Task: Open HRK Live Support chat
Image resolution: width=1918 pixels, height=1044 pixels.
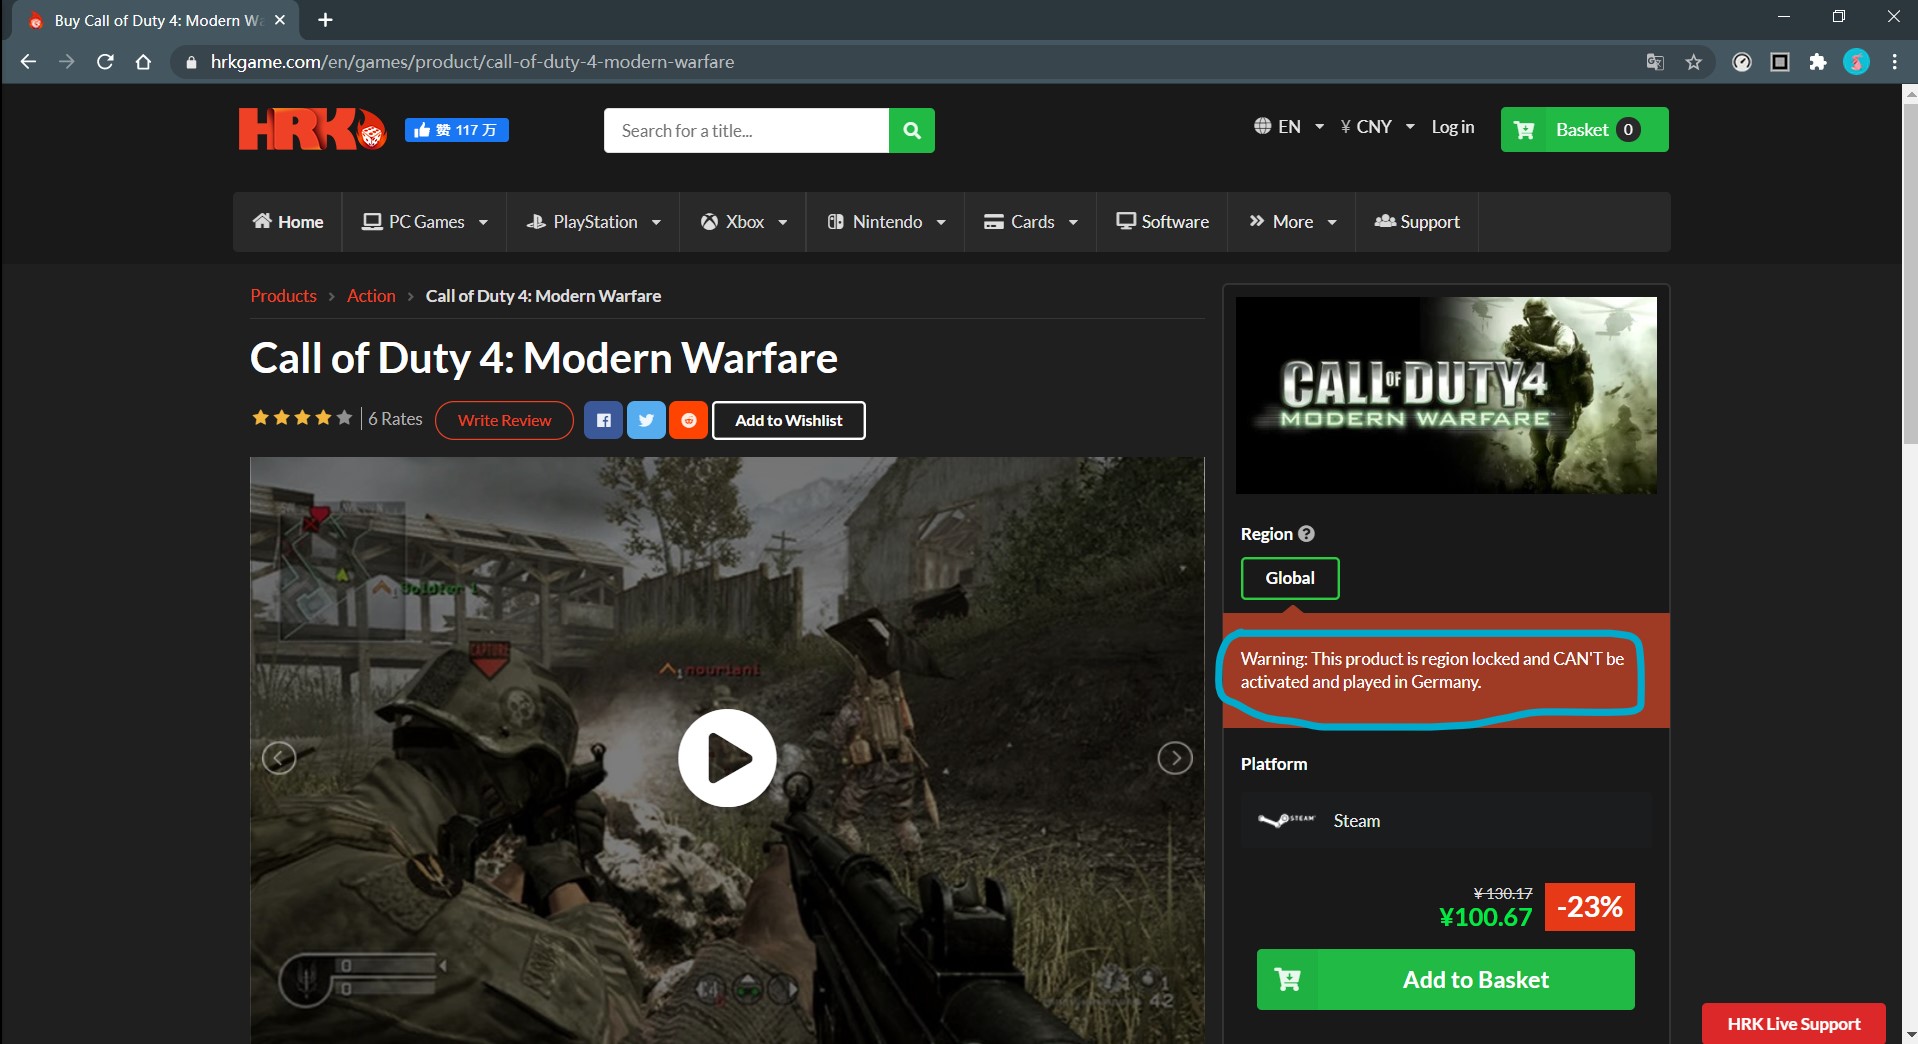Action: coord(1794,1023)
